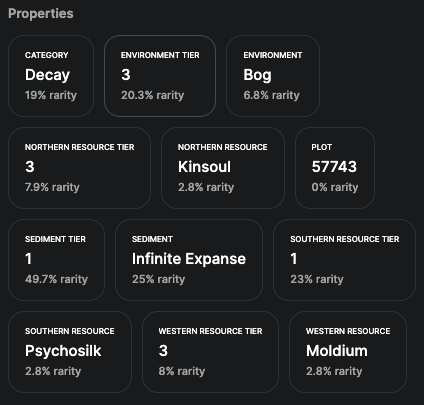This screenshot has height=405, width=424.
Task: Select the Environment Tier 3 card
Action: 160,76
